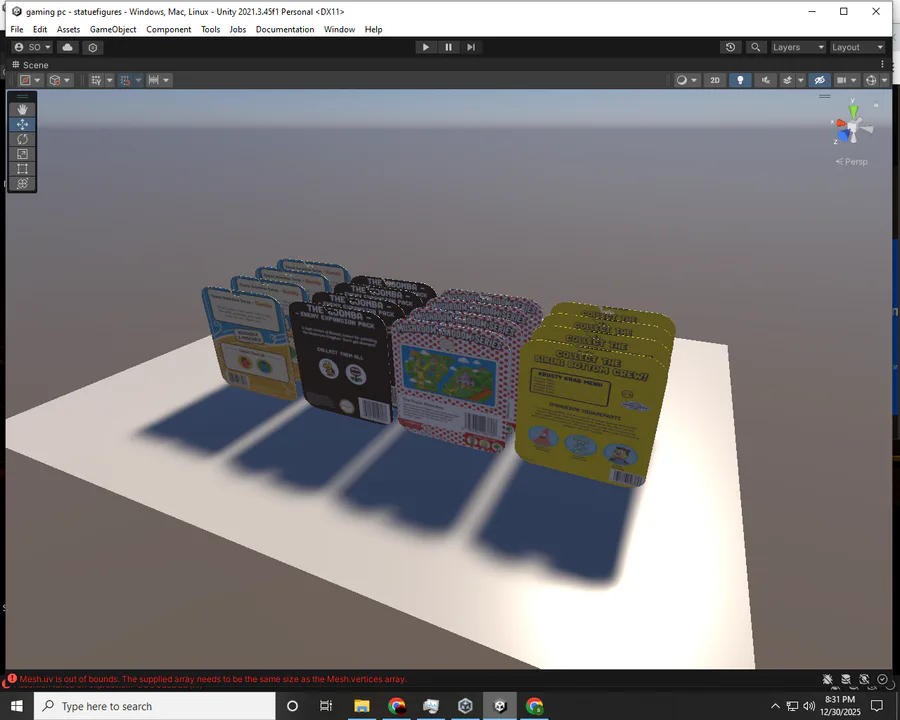The image size is (900, 720).
Task: Switch to the Scene tab
Action: pyautogui.click(x=30, y=64)
